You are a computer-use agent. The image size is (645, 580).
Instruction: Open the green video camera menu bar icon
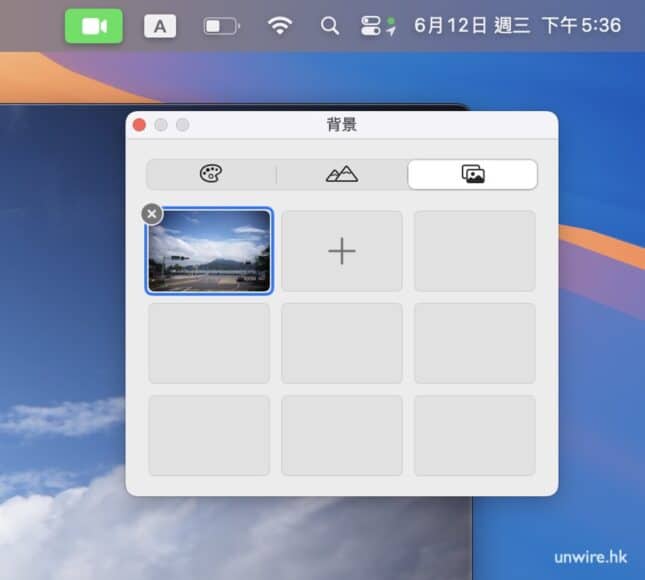[x=94, y=26]
